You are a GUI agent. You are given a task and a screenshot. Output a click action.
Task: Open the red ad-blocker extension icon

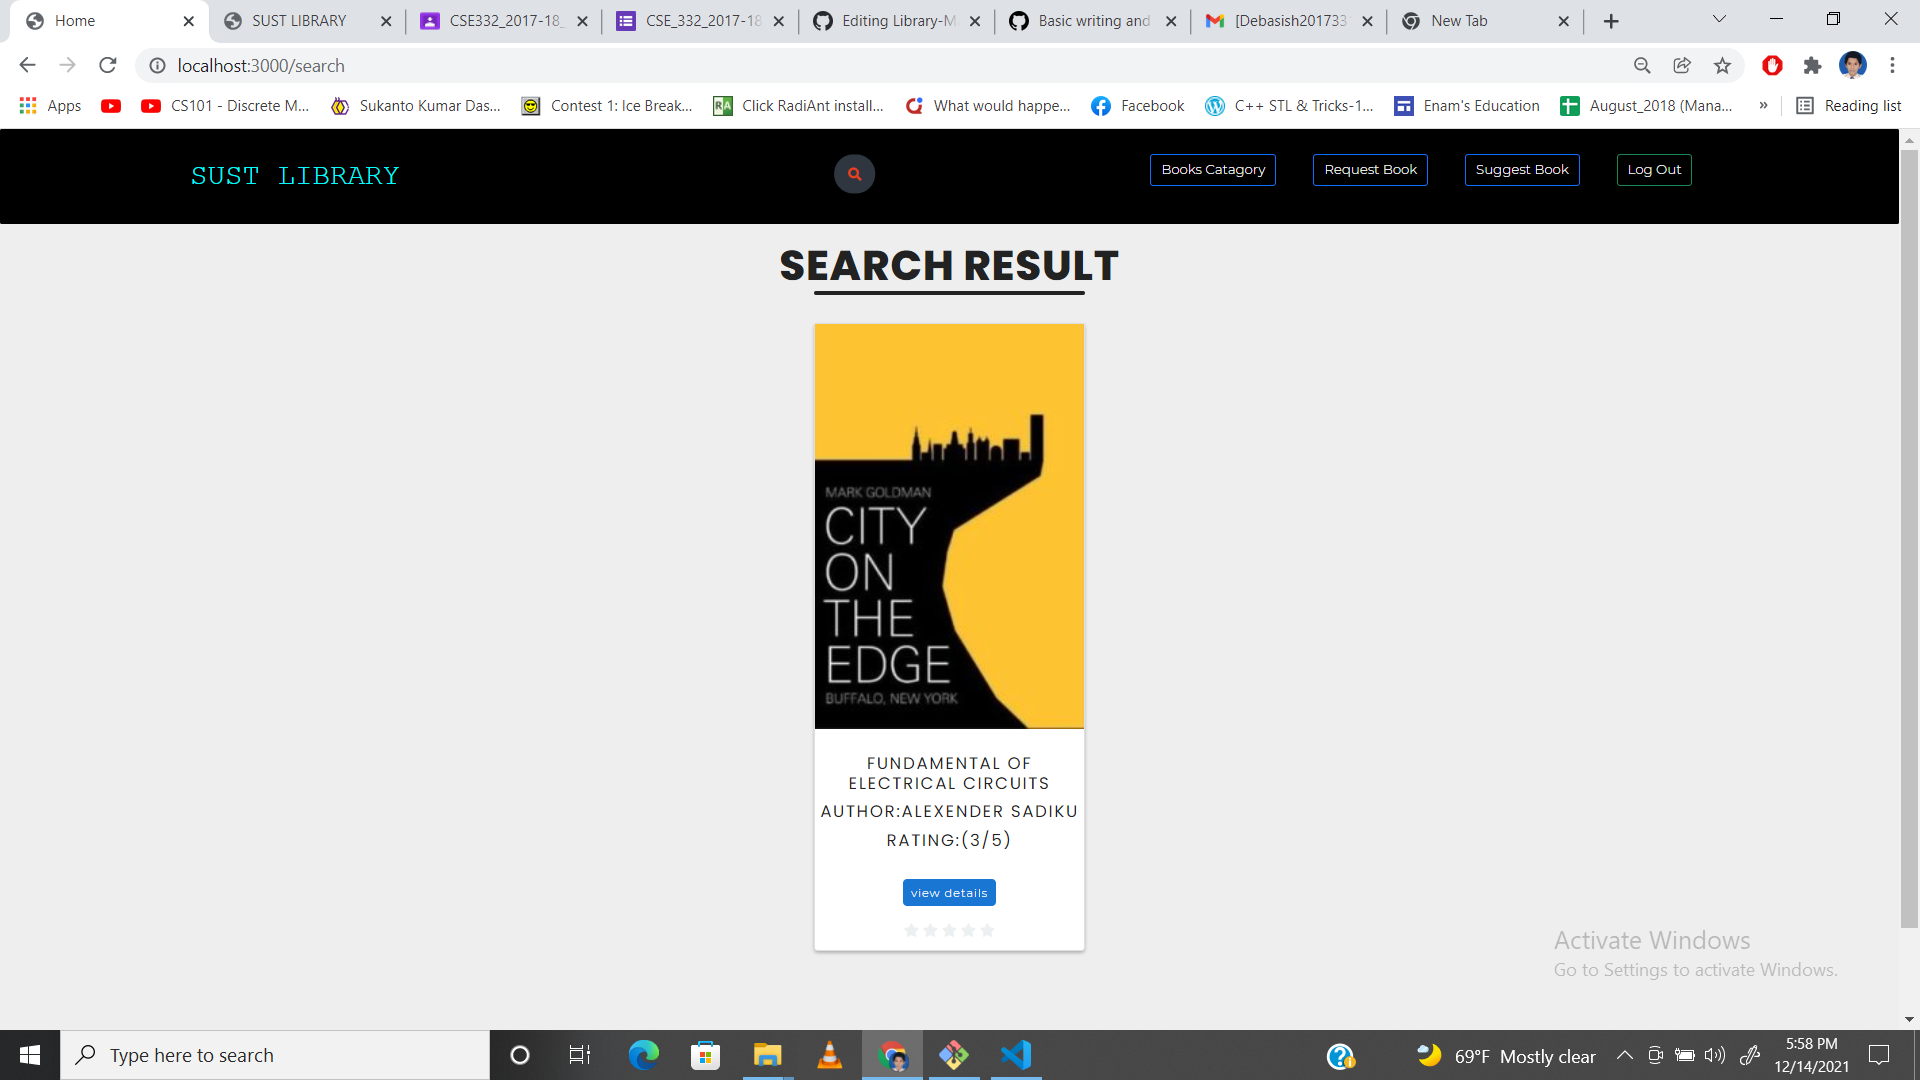1772,66
